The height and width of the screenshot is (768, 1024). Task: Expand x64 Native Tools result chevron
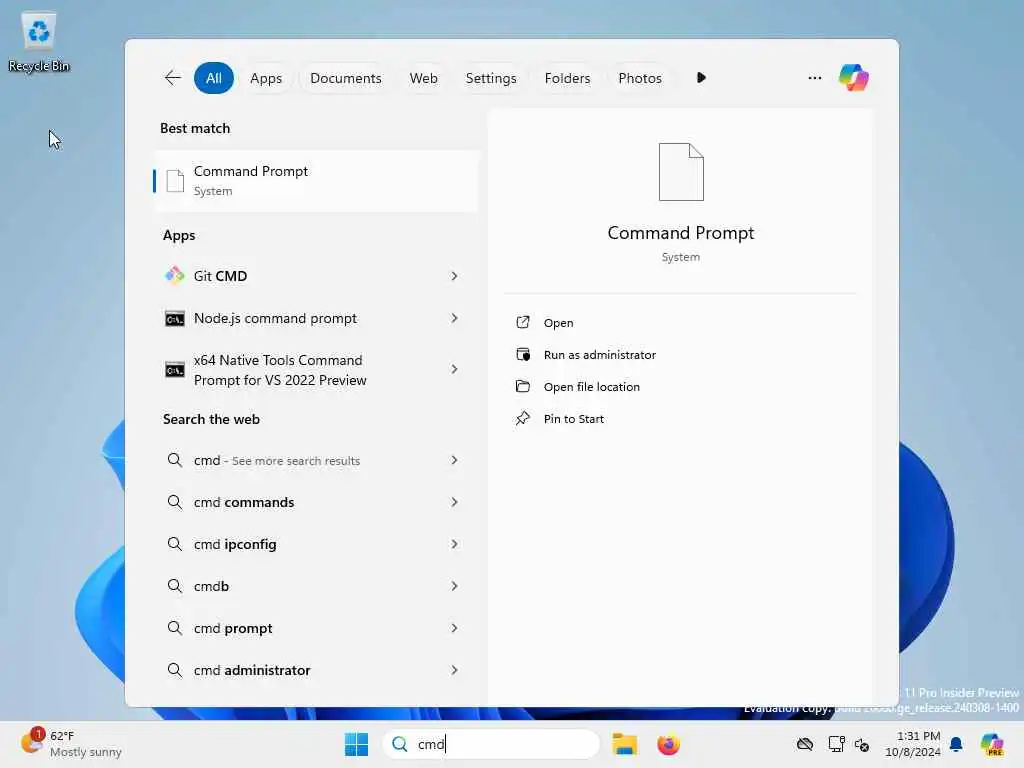click(x=454, y=369)
